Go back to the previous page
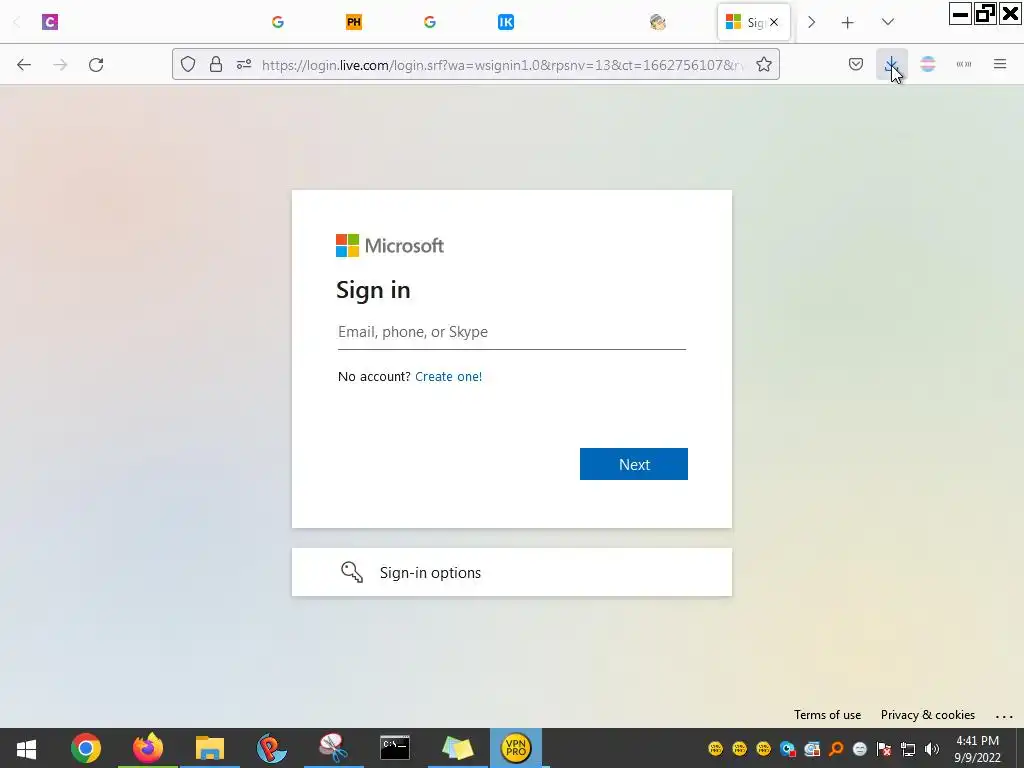The width and height of the screenshot is (1024, 768). coord(24,65)
